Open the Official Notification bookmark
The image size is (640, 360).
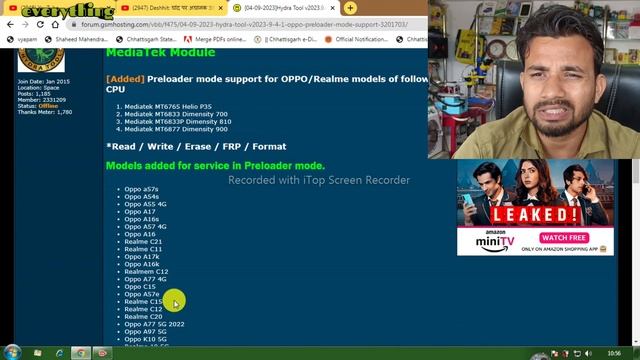click(x=356, y=40)
